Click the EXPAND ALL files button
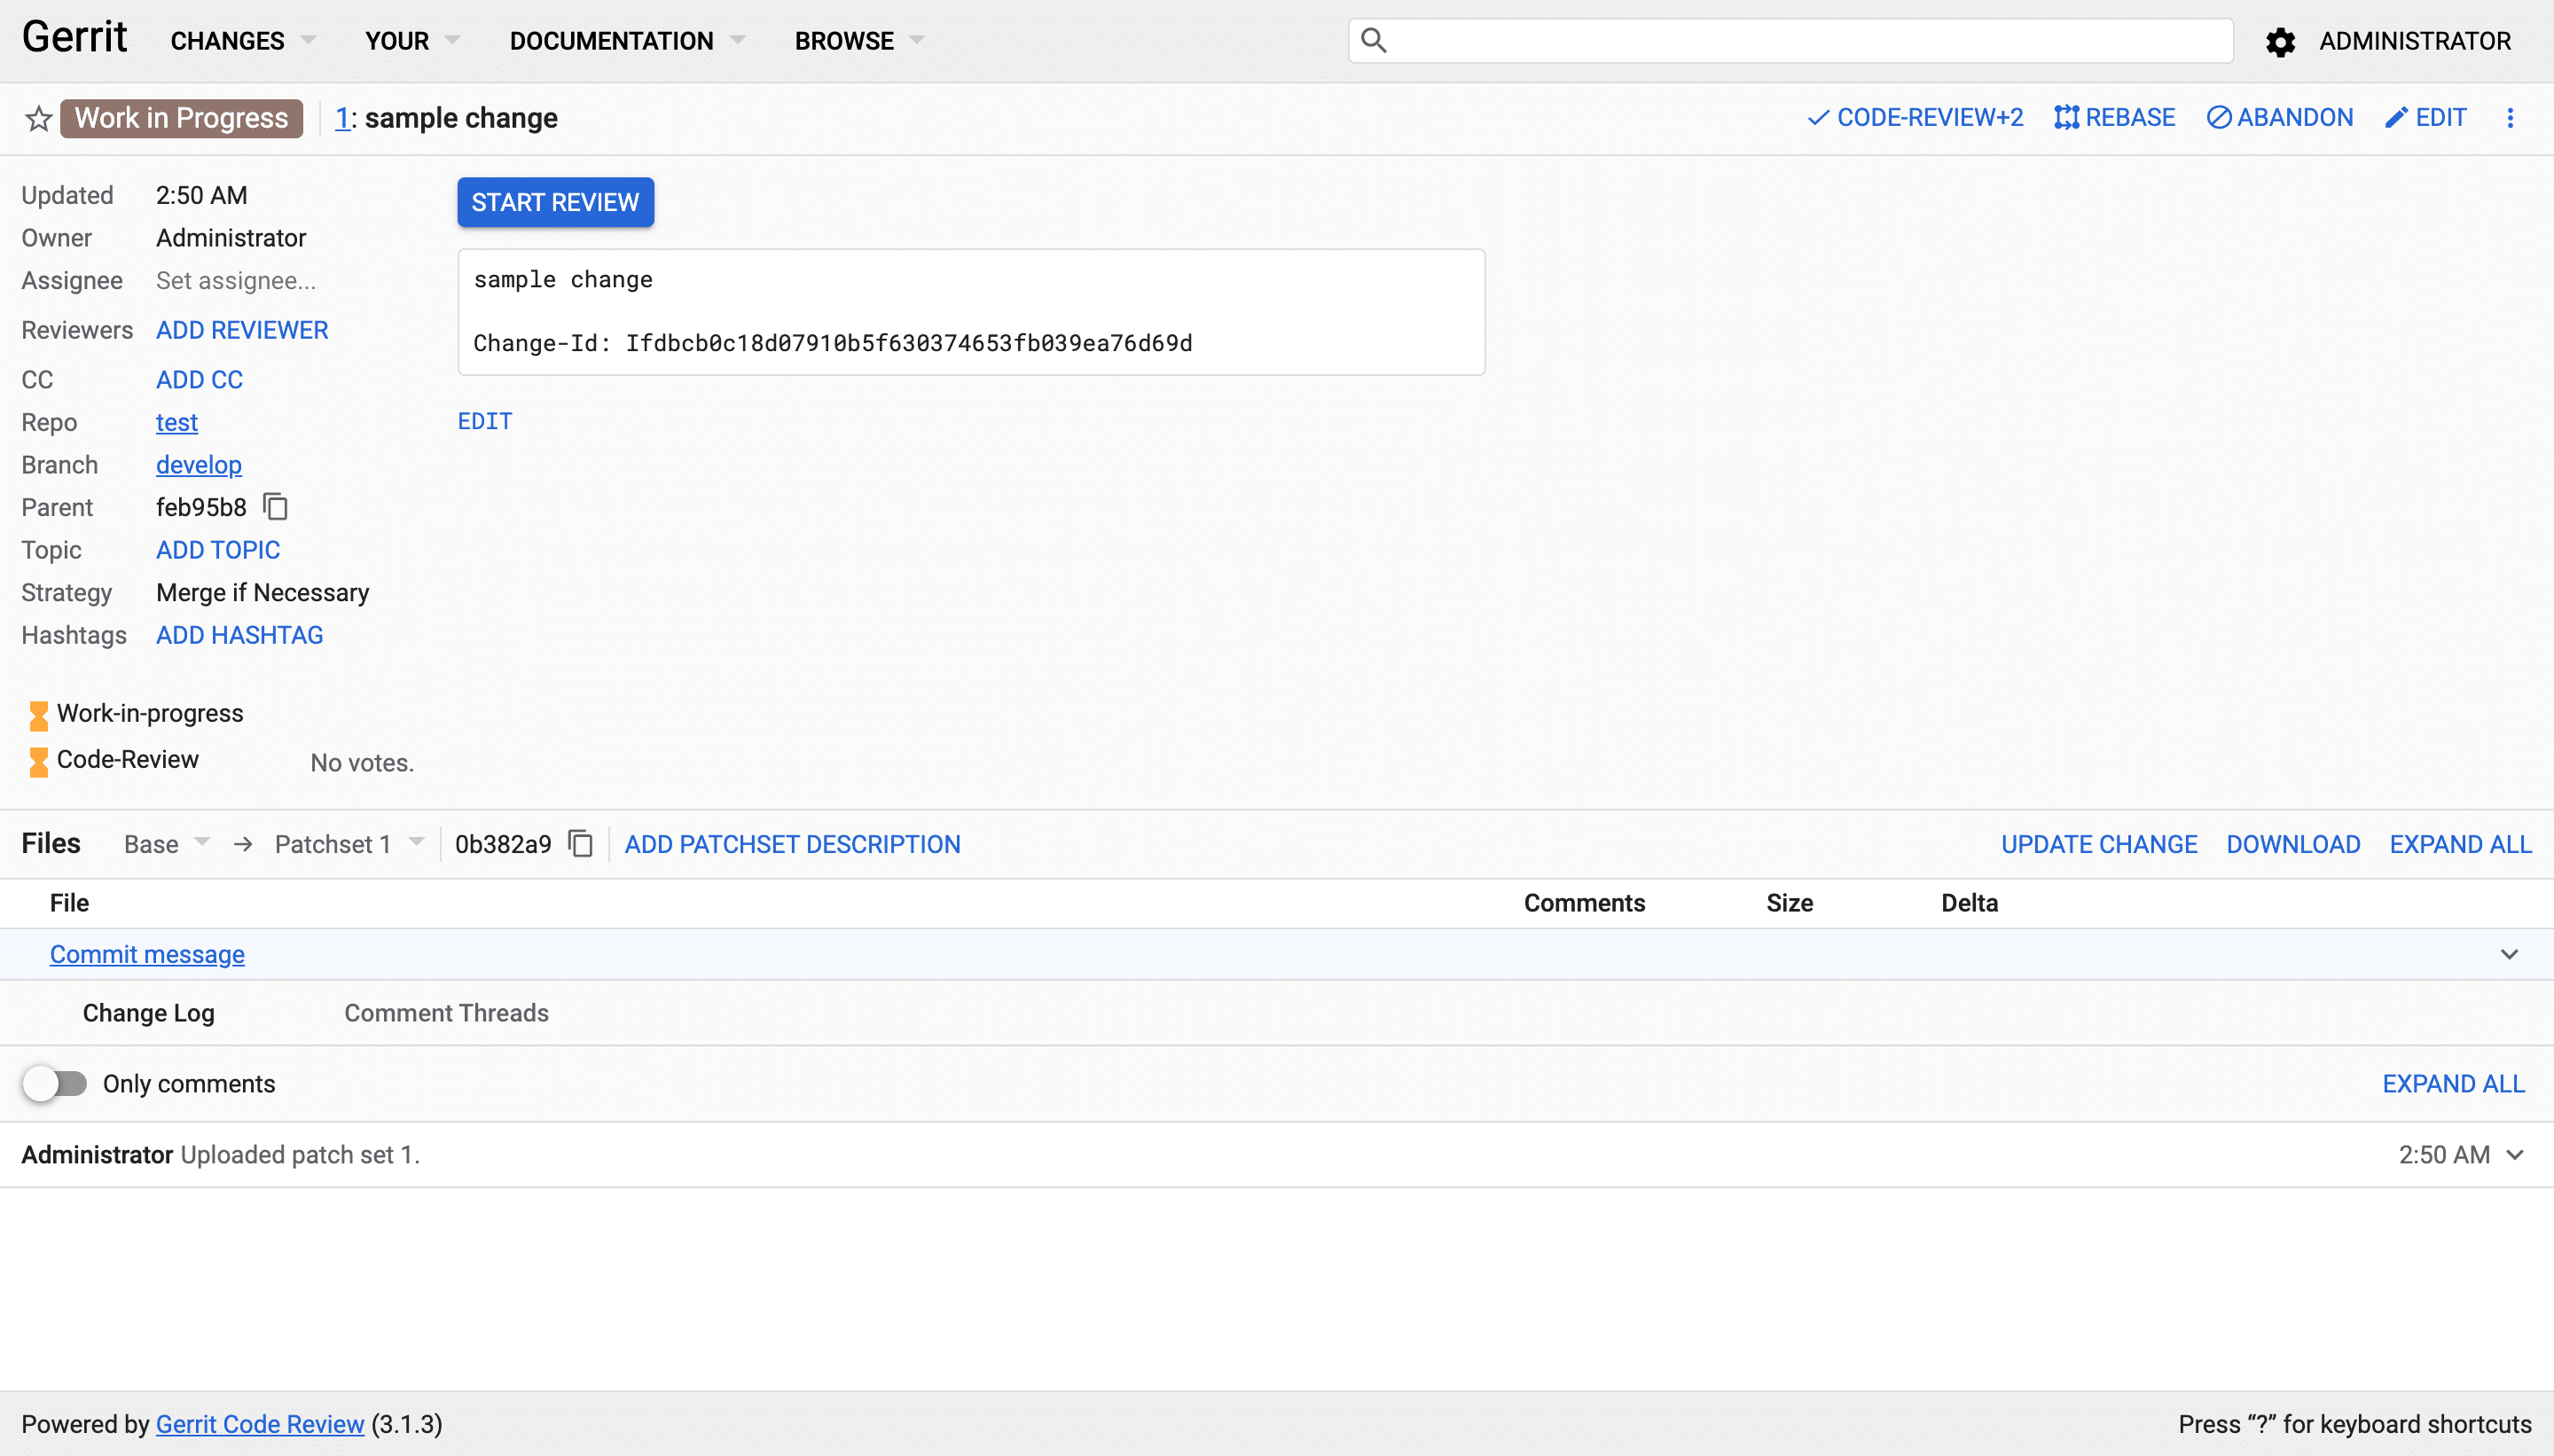The width and height of the screenshot is (2554, 1456). 2461,844
